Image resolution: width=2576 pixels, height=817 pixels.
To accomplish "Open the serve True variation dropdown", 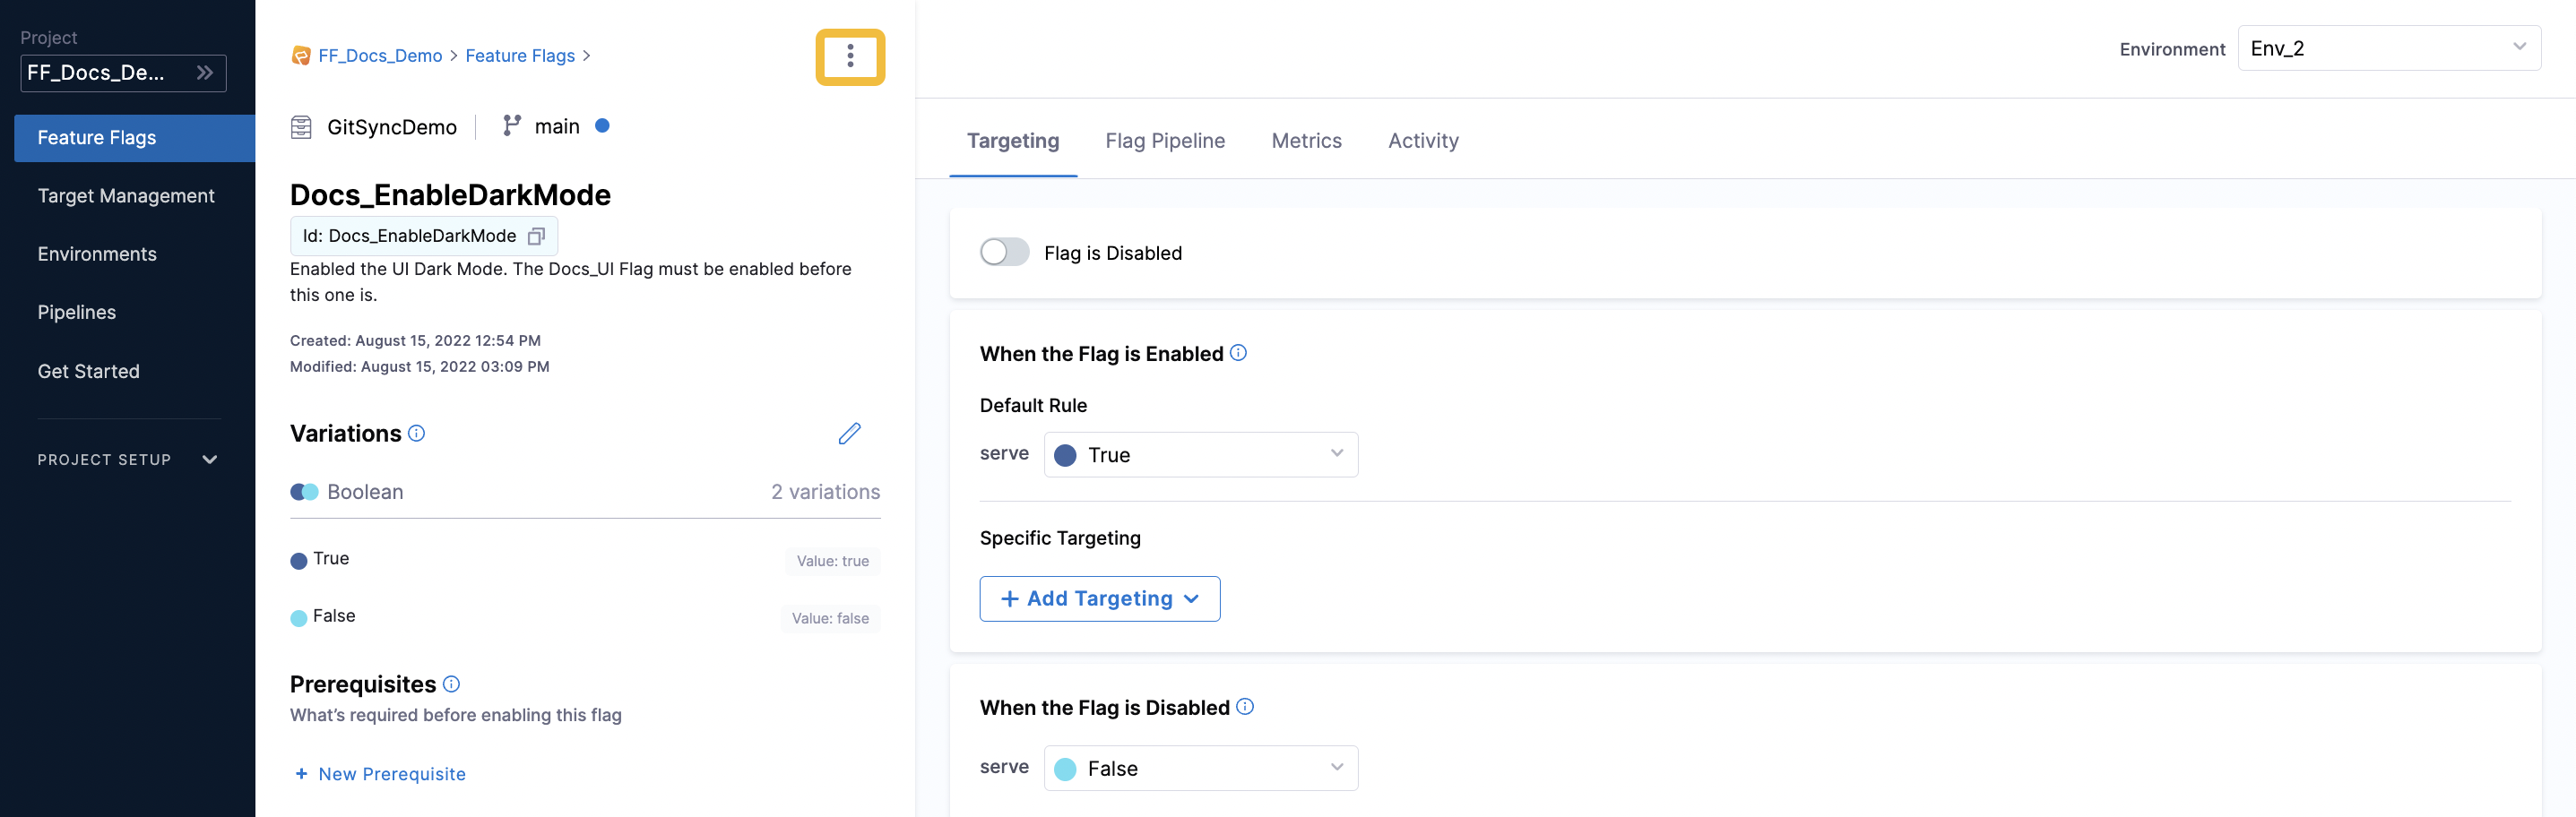I will tap(1200, 454).
